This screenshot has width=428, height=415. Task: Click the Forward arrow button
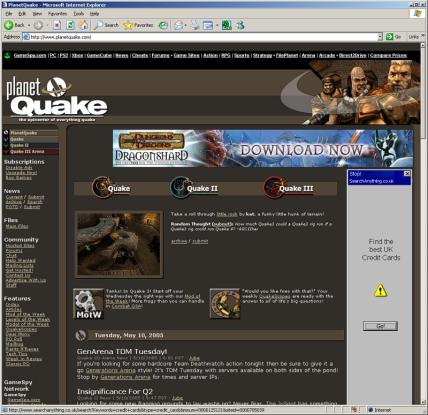(38, 25)
